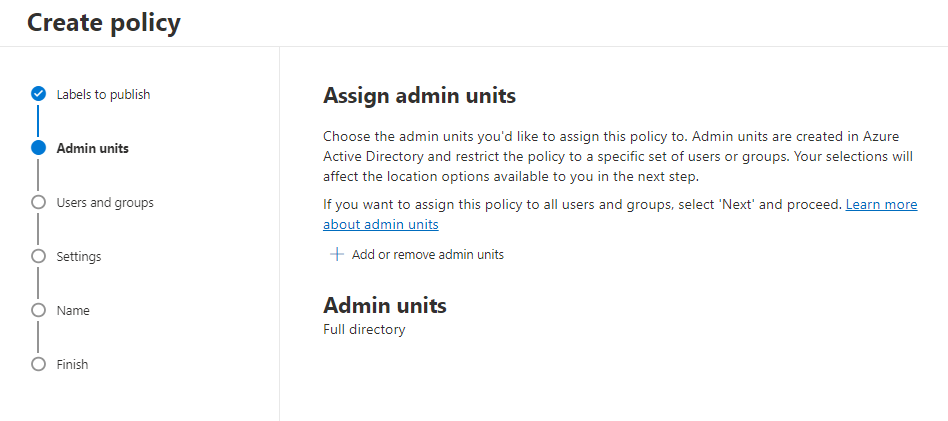
Task: Select the Full directory entry
Action: coord(364,329)
